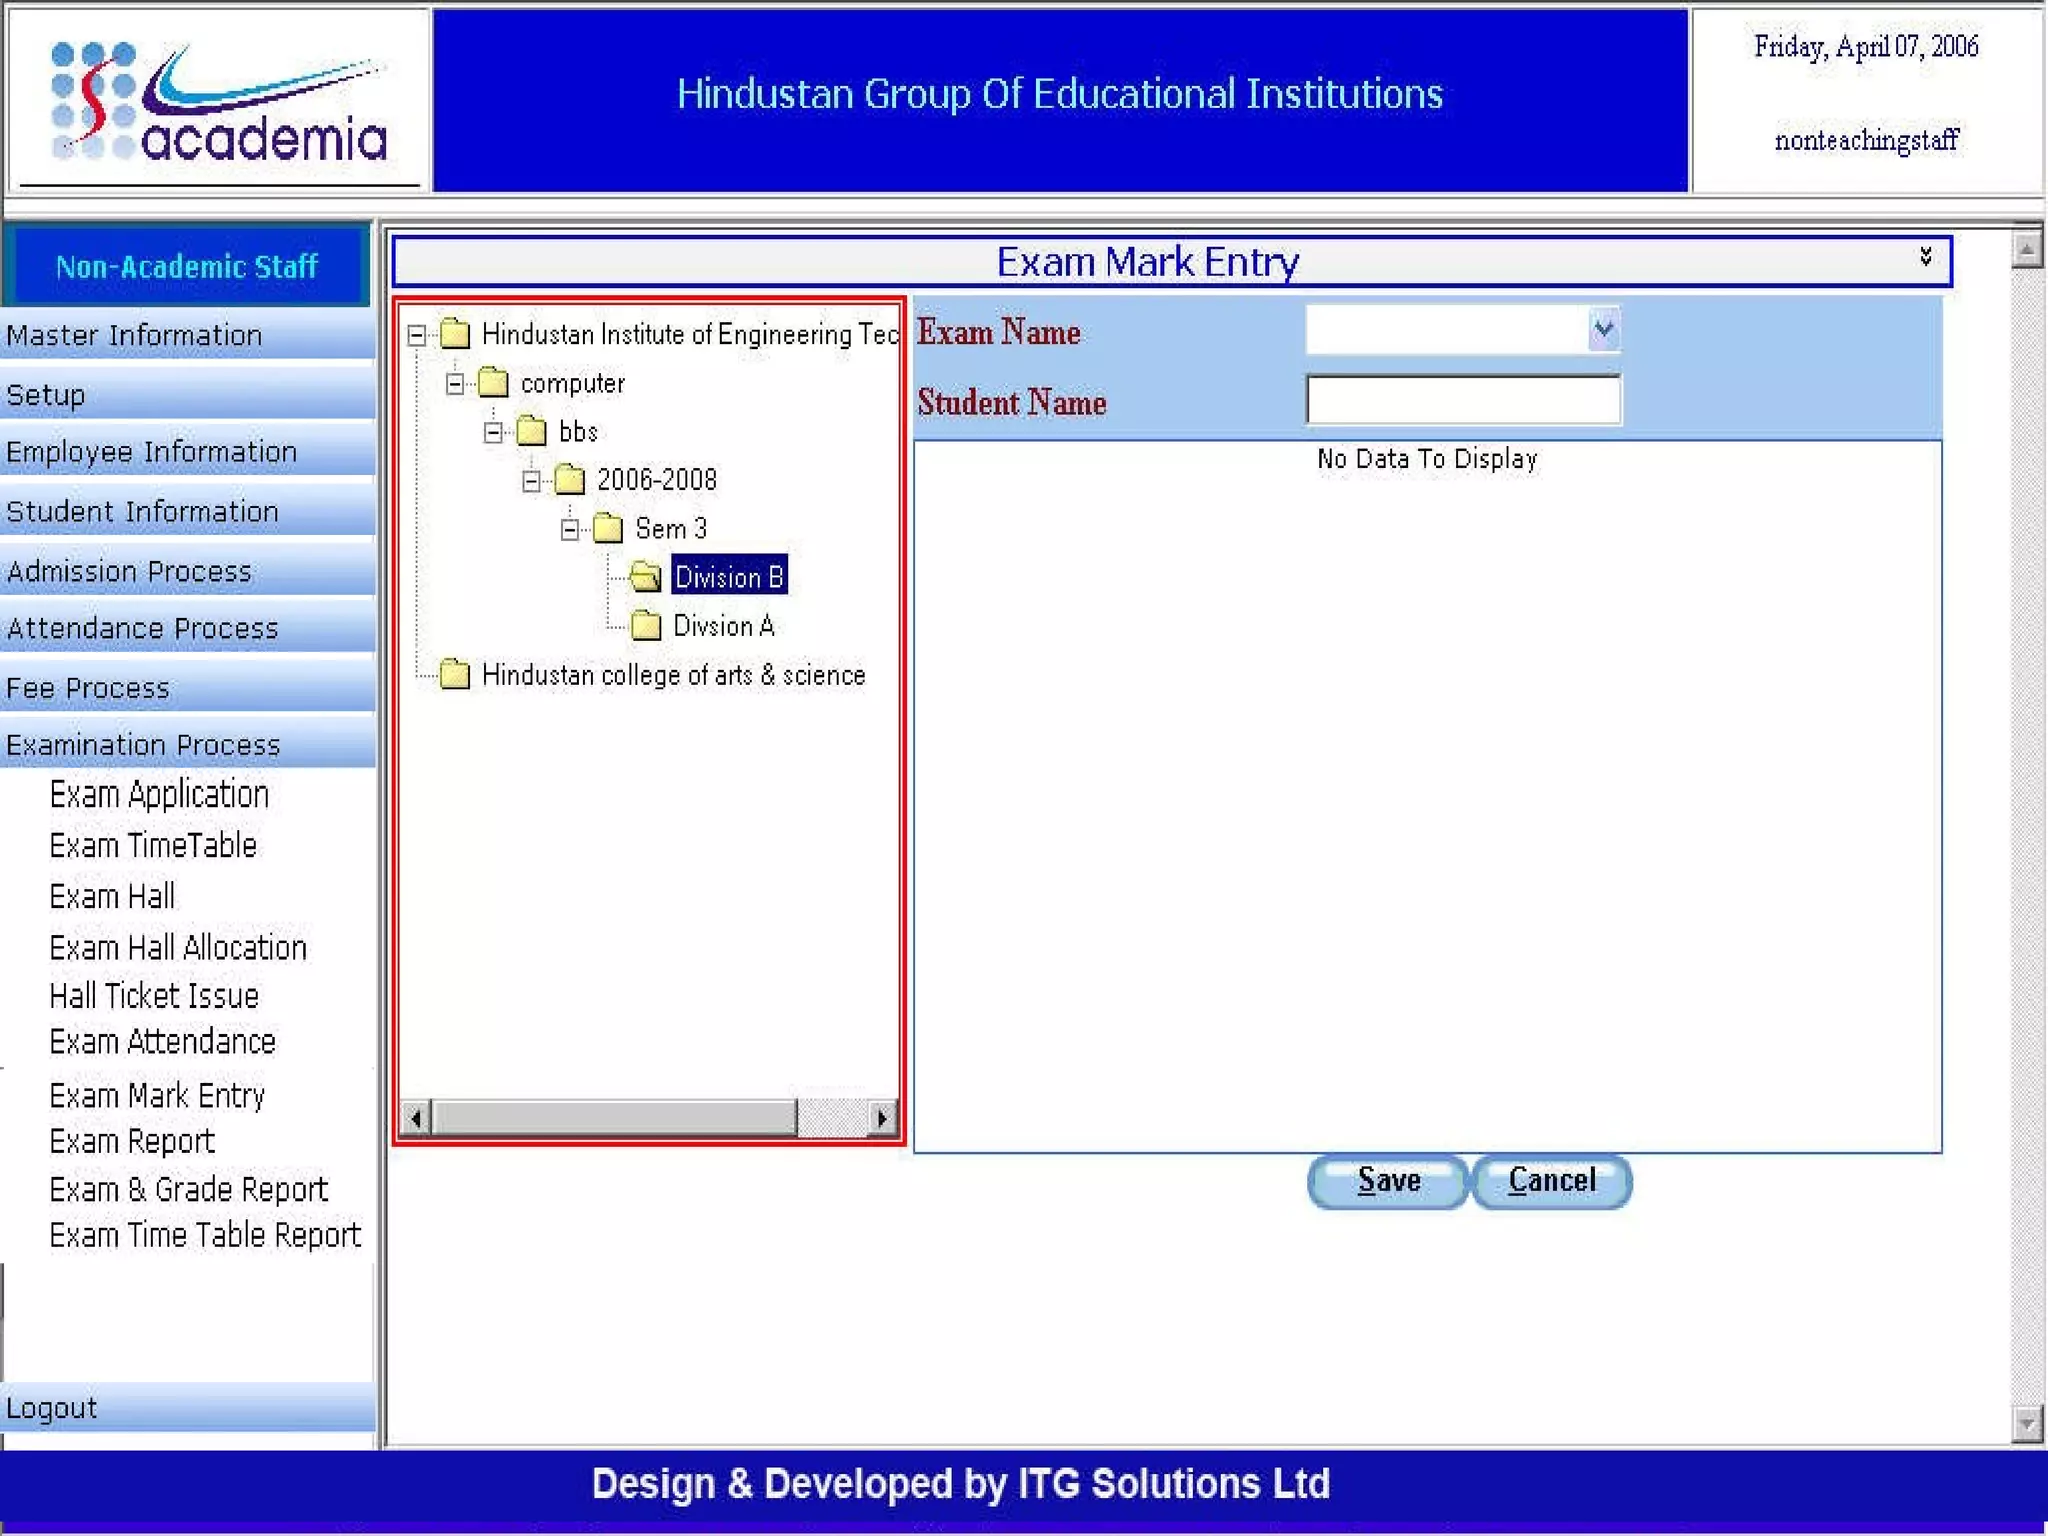Click the tree horizontal scrollbar right arrow
The image size is (2048, 1536).
point(881,1117)
